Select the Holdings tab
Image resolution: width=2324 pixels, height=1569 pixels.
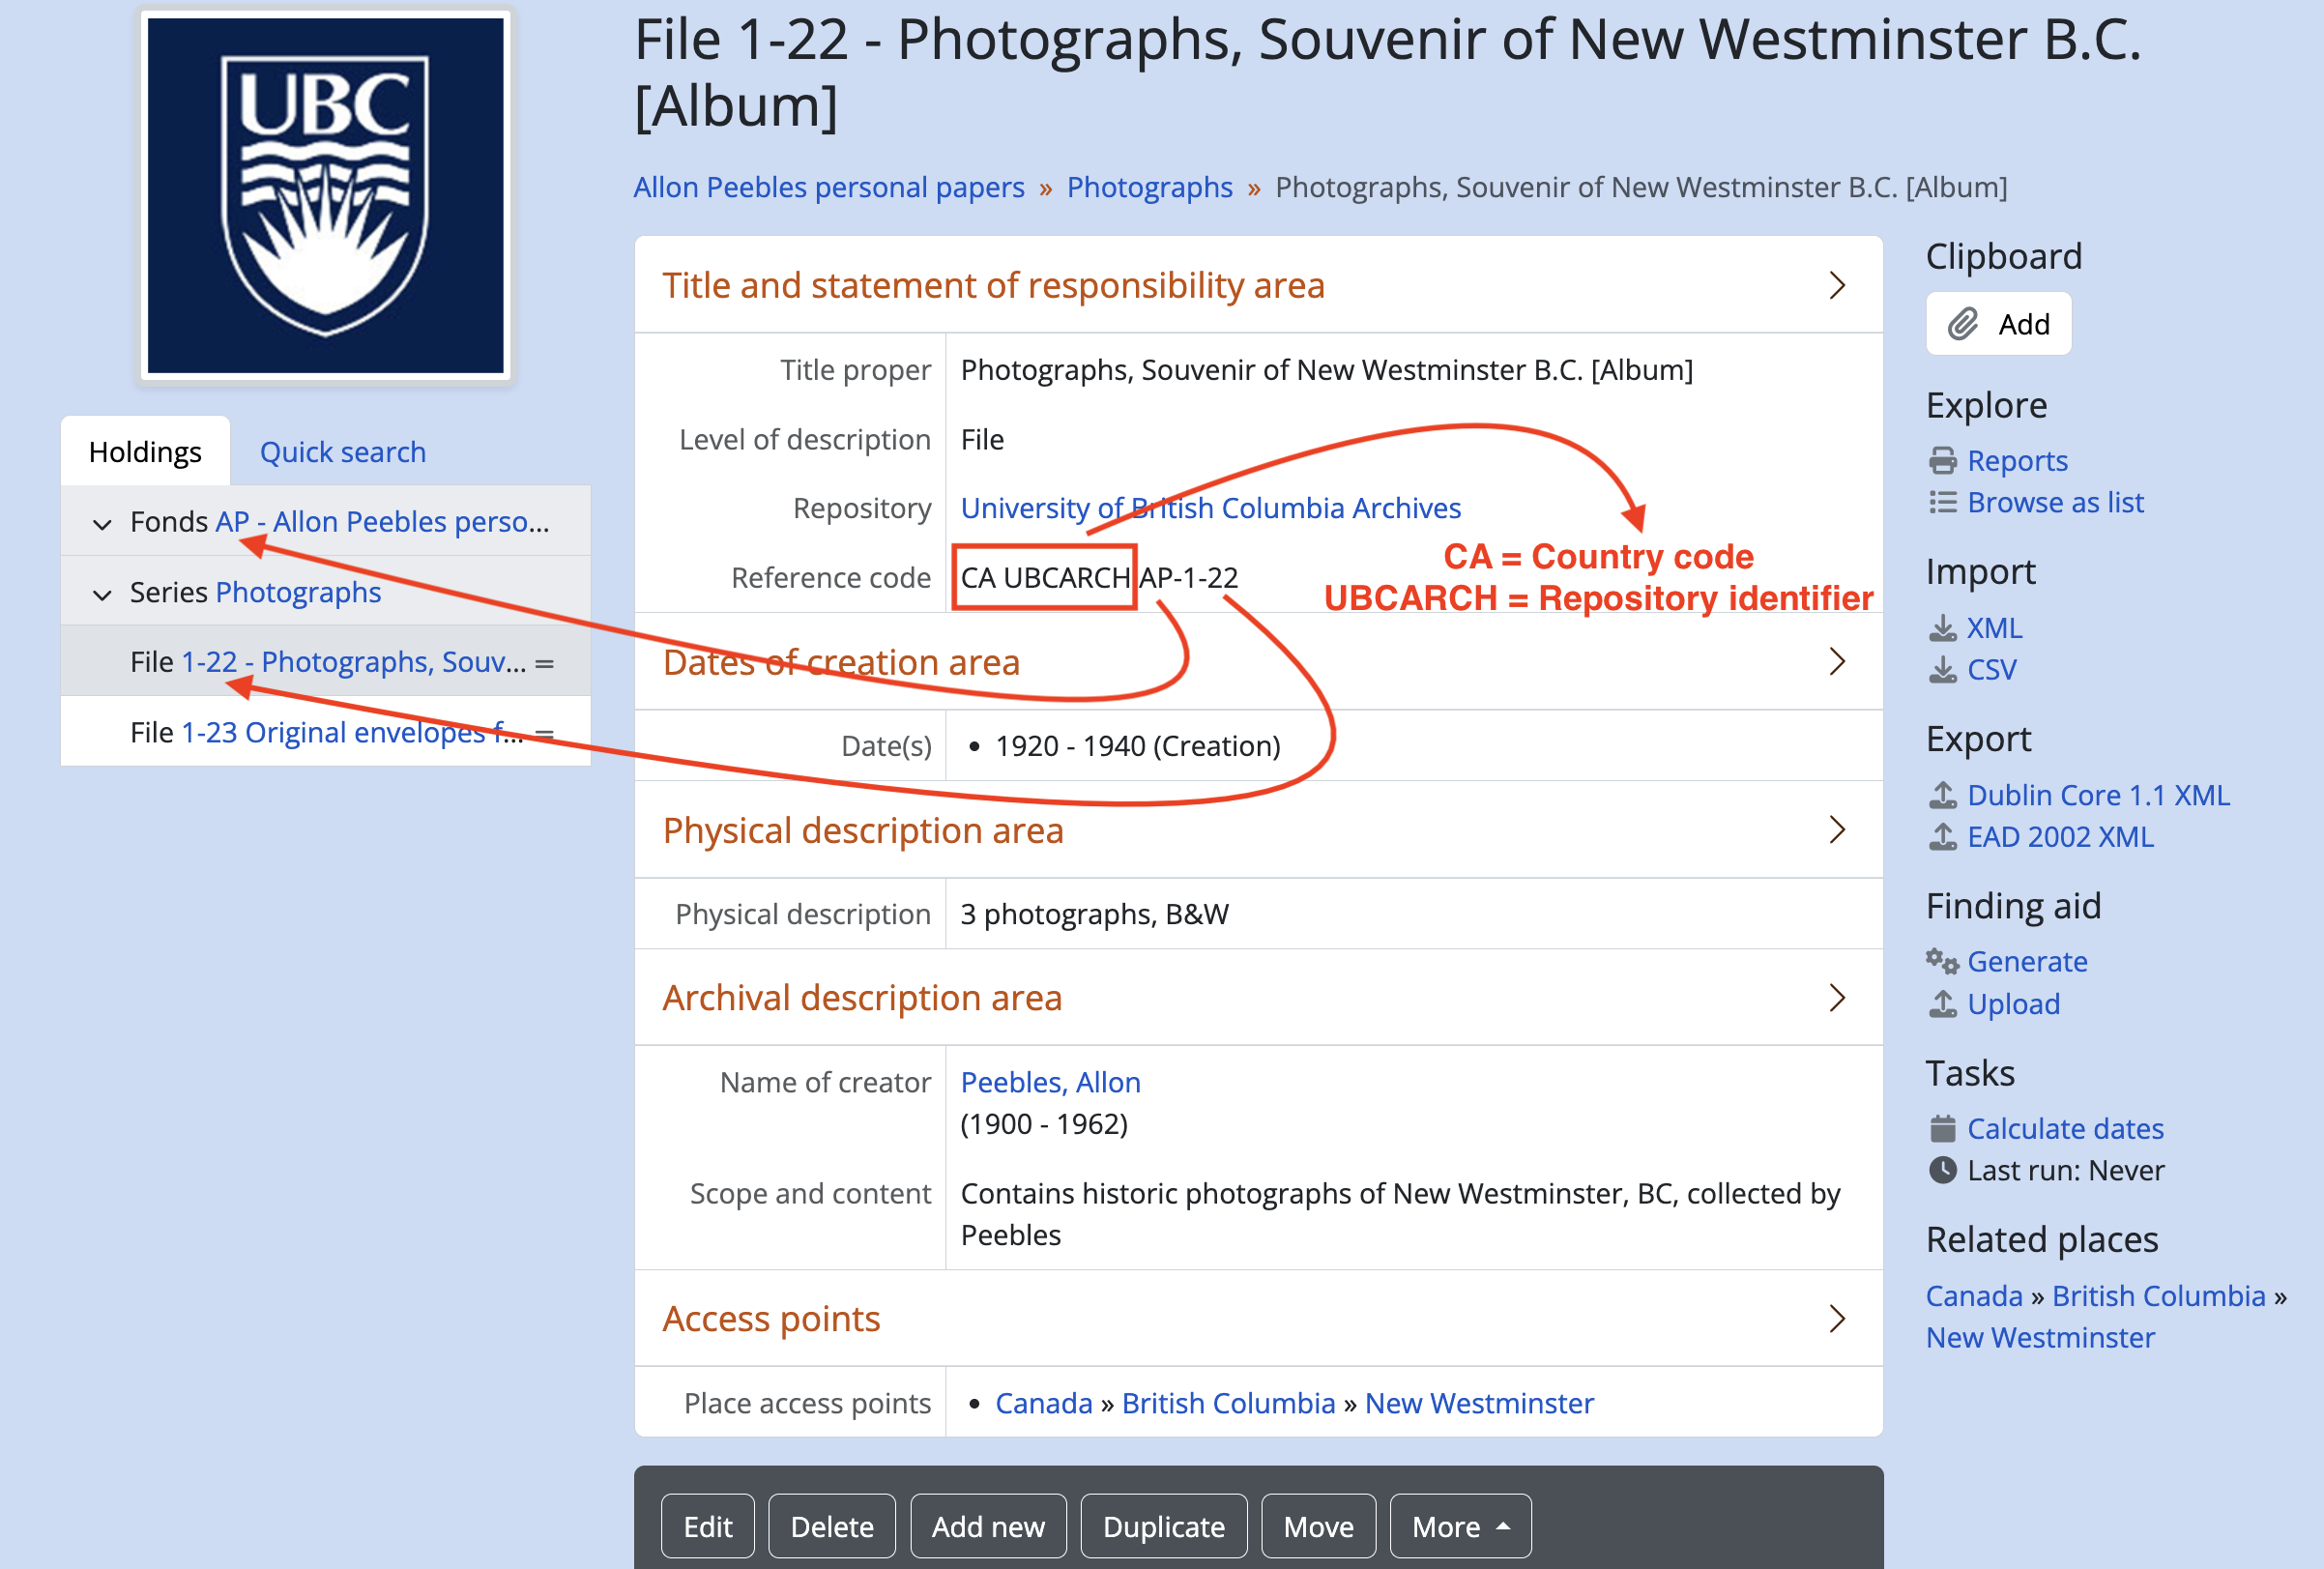pos(145,452)
